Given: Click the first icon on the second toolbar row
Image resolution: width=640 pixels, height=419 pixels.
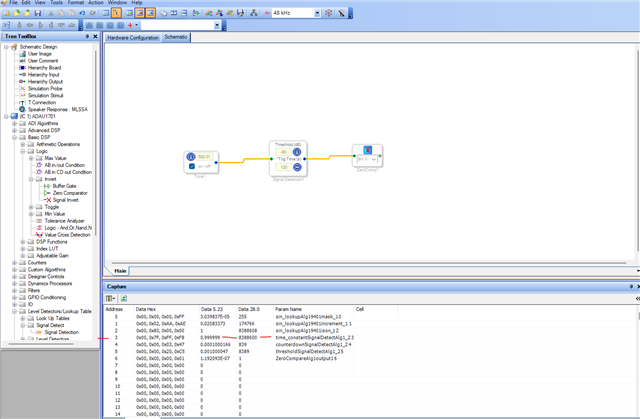Looking at the screenshot, I should [7, 25].
